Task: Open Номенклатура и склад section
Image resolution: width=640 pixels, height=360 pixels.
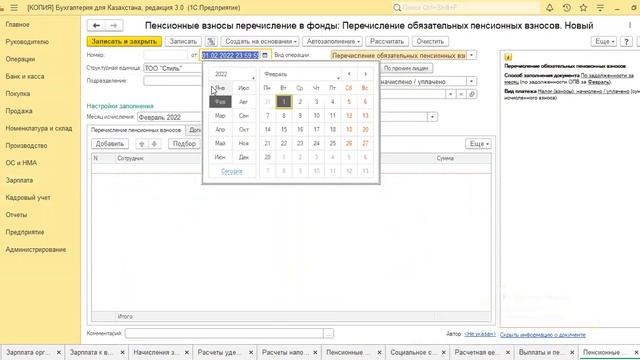Action: click(39, 128)
